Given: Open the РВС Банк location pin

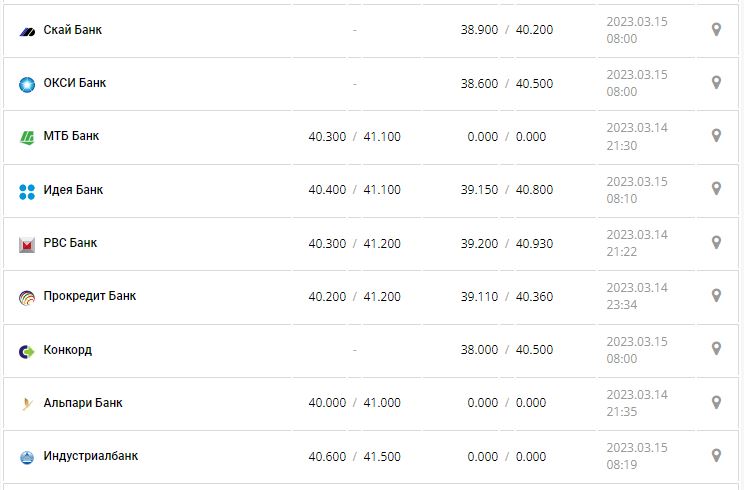Looking at the screenshot, I should (716, 242).
